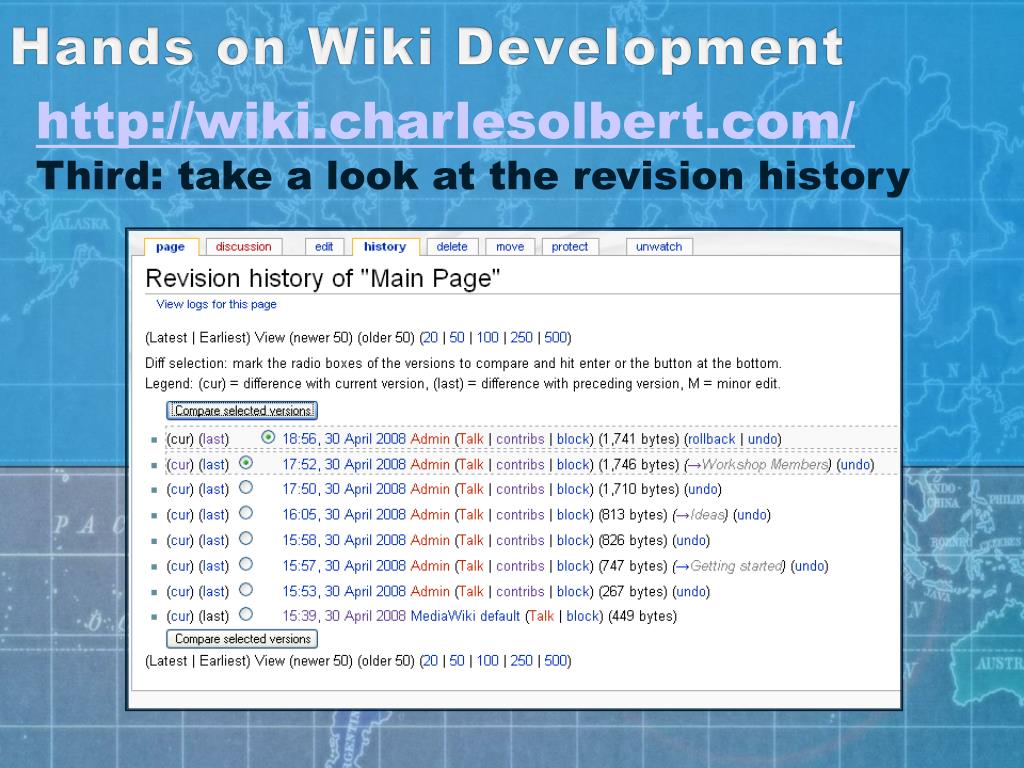Open the discussion tab
Viewport: 1024px width, 768px height.
[x=244, y=247]
